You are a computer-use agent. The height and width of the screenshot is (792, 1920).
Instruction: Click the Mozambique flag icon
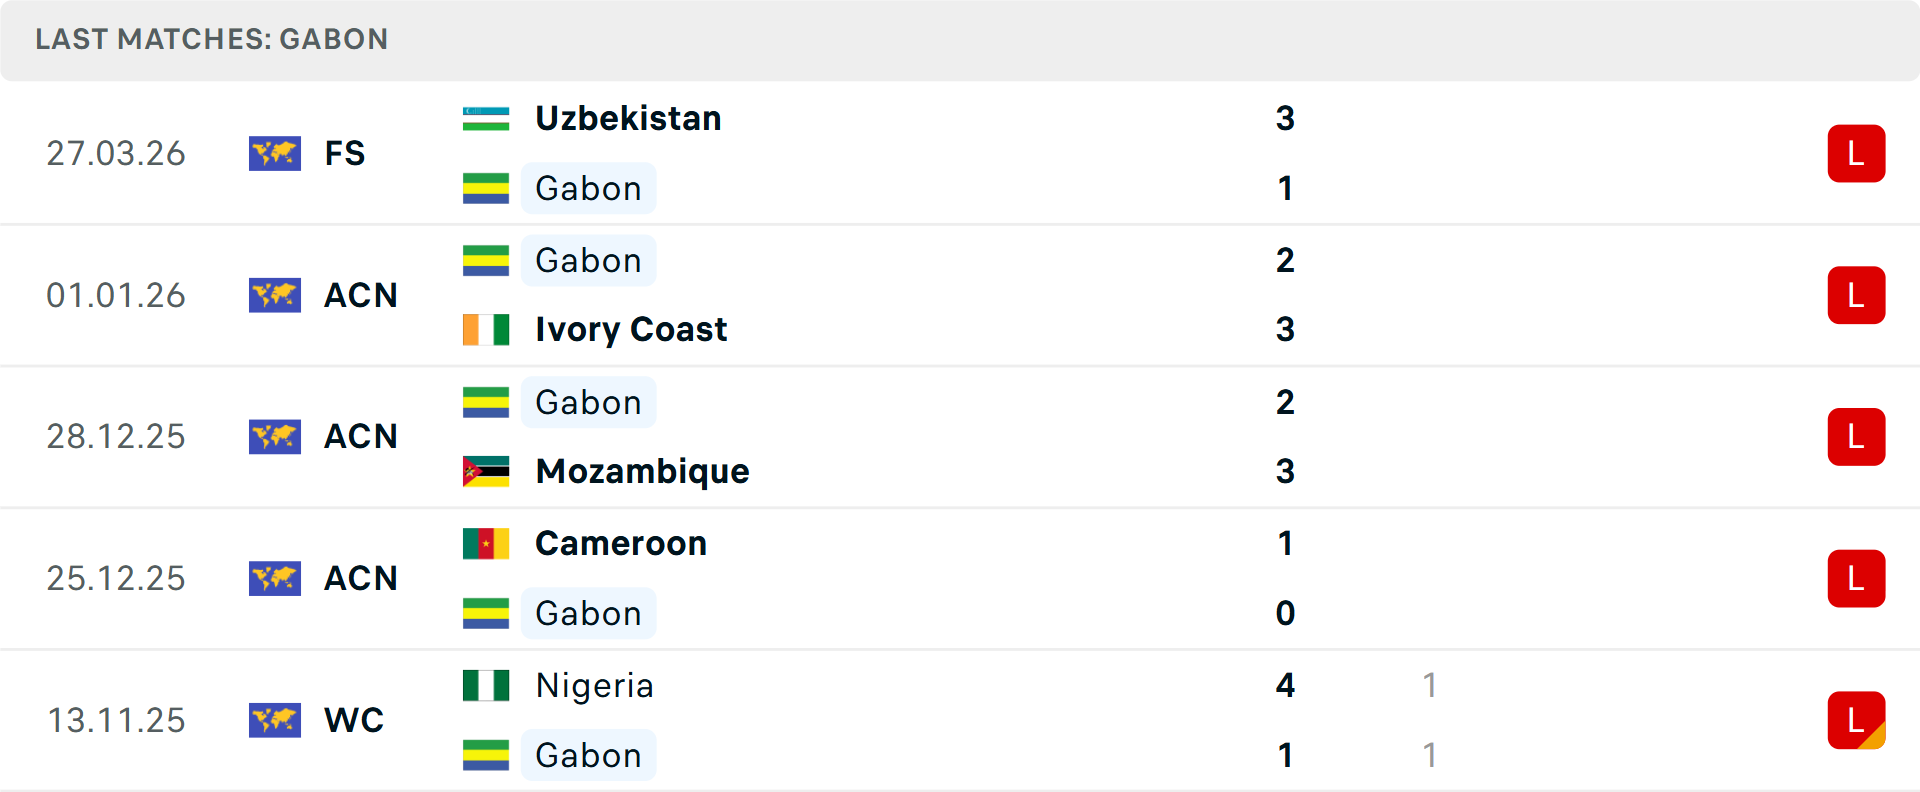(x=486, y=471)
